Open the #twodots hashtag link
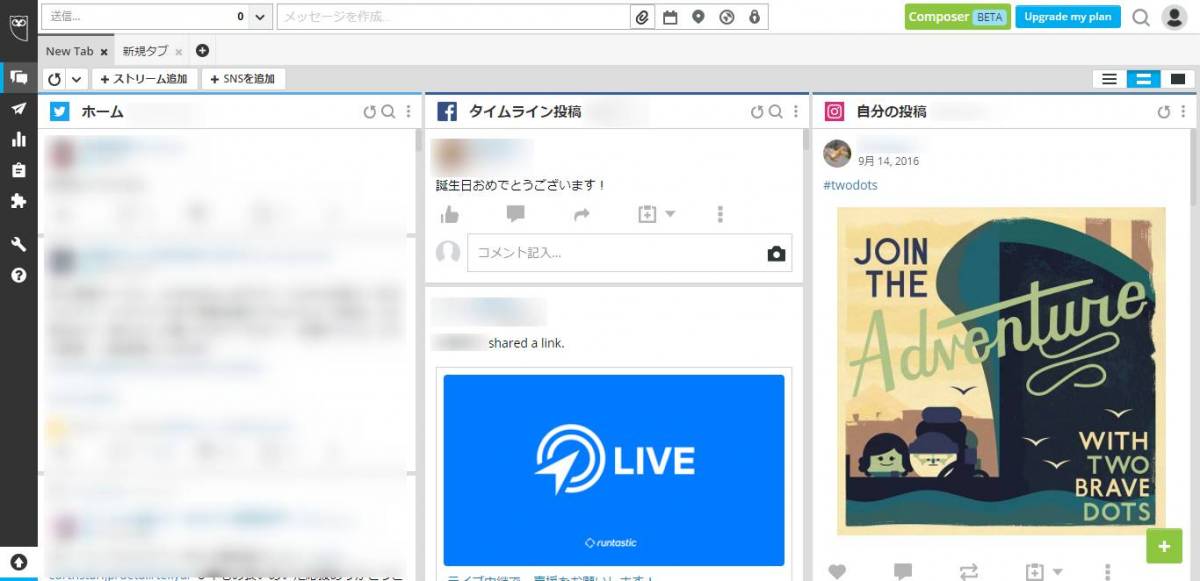Viewport: 1200px width, 581px height. 850,185
